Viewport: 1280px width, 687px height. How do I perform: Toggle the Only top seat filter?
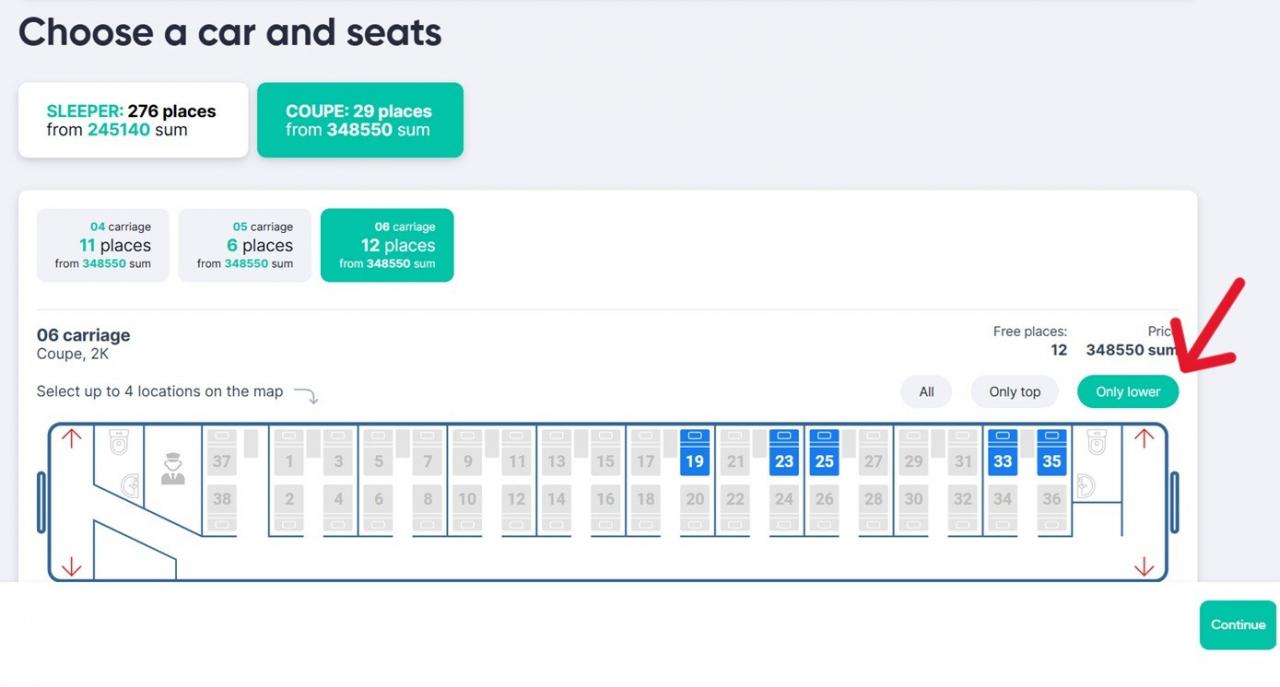pyautogui.click(x=1014, y=392)
